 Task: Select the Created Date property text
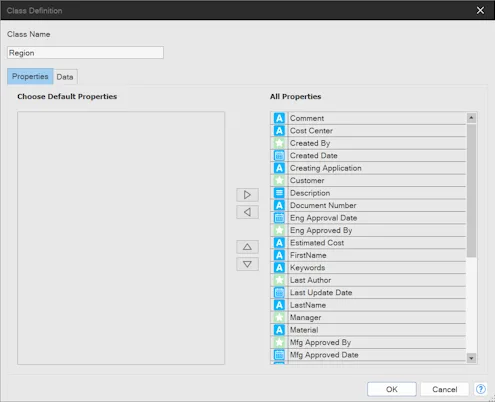pos(314,156)
